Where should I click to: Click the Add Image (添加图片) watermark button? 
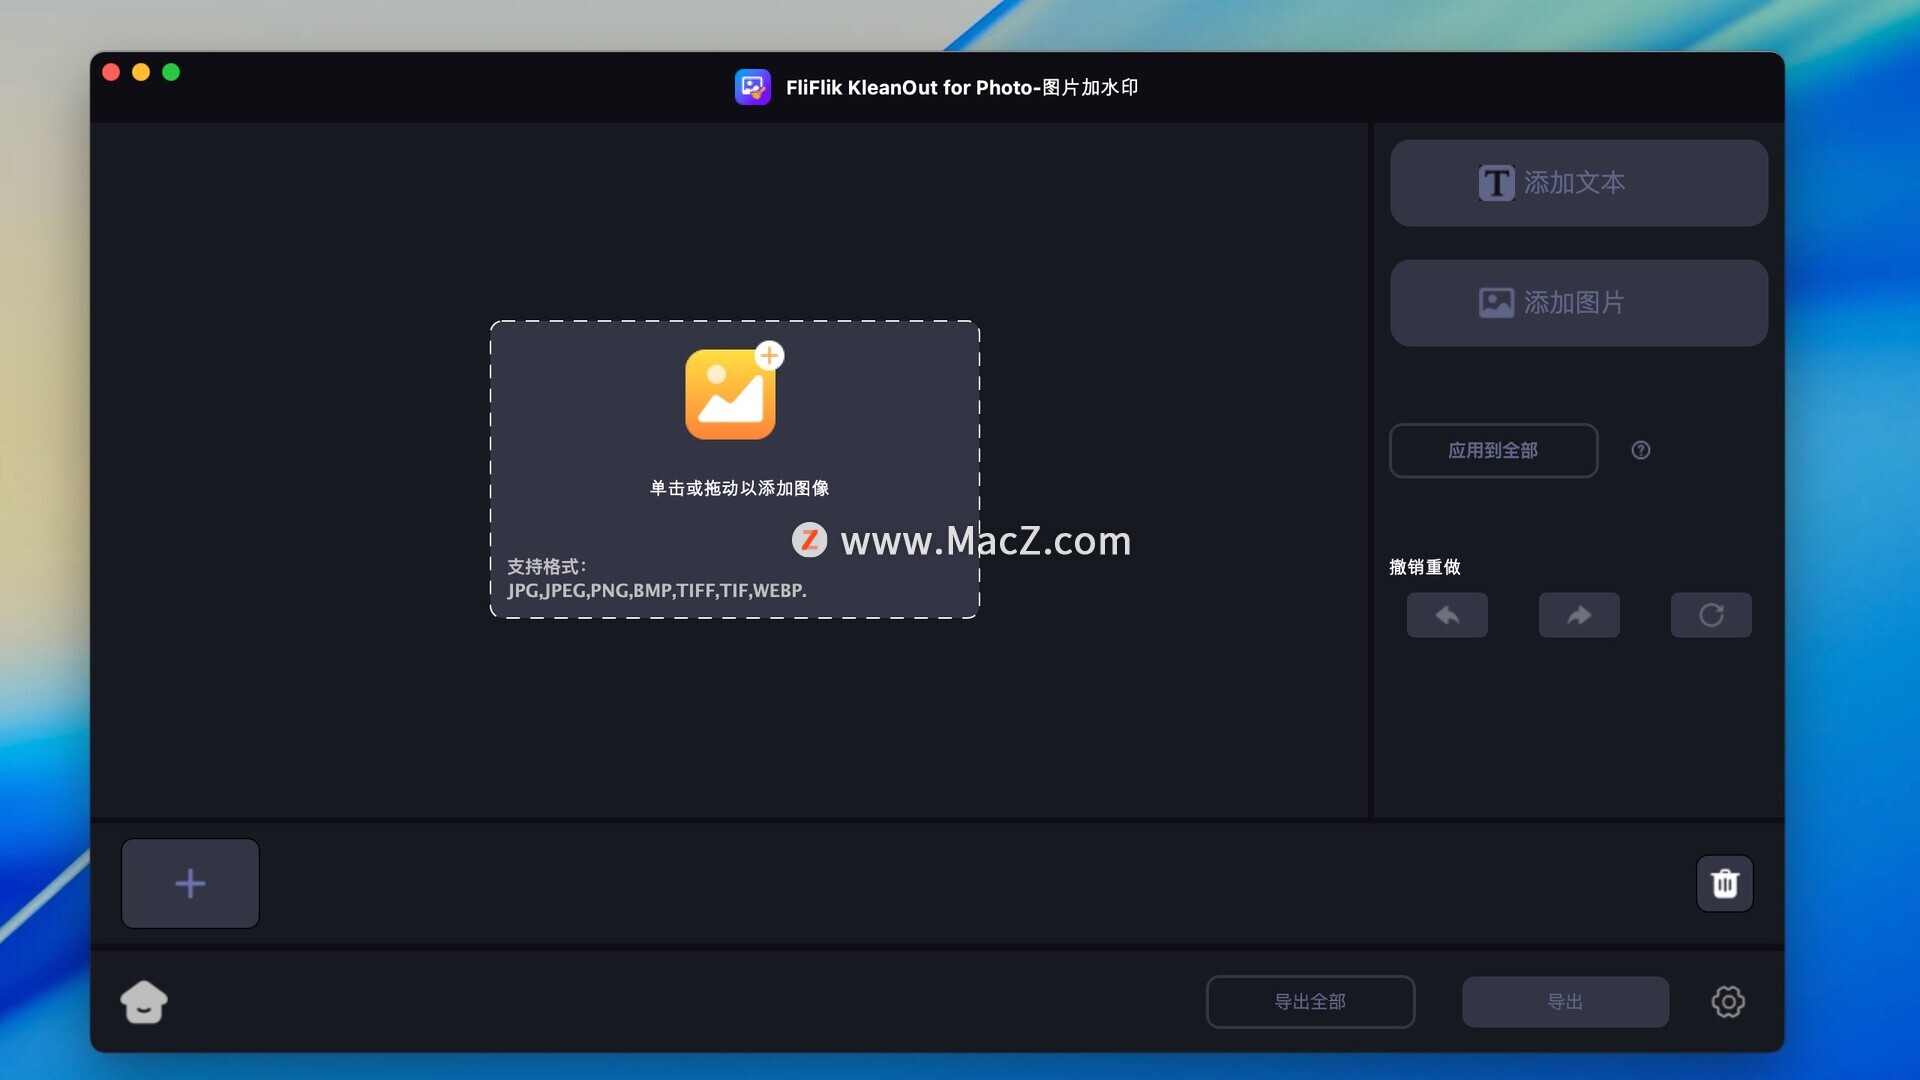pyautogui.click(x=1578, y=303)
